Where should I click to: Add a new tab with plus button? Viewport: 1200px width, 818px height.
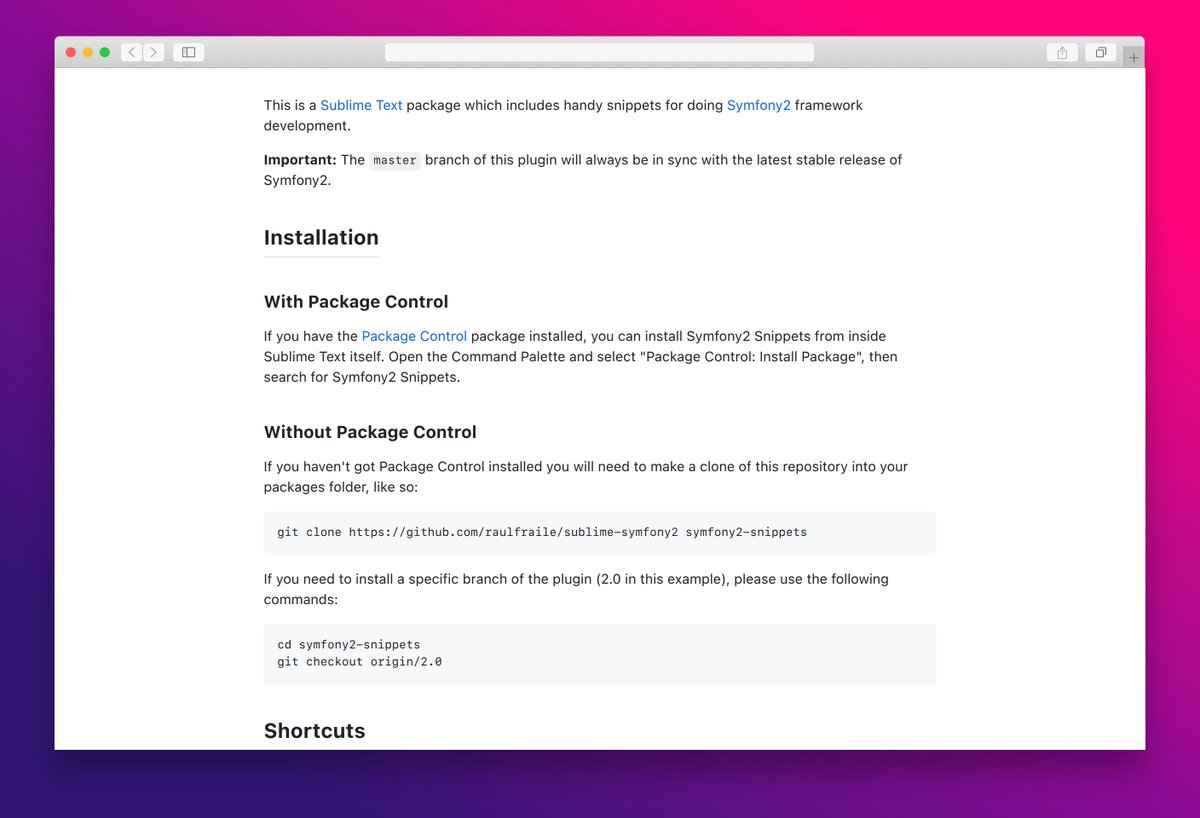coord(1133,58)
